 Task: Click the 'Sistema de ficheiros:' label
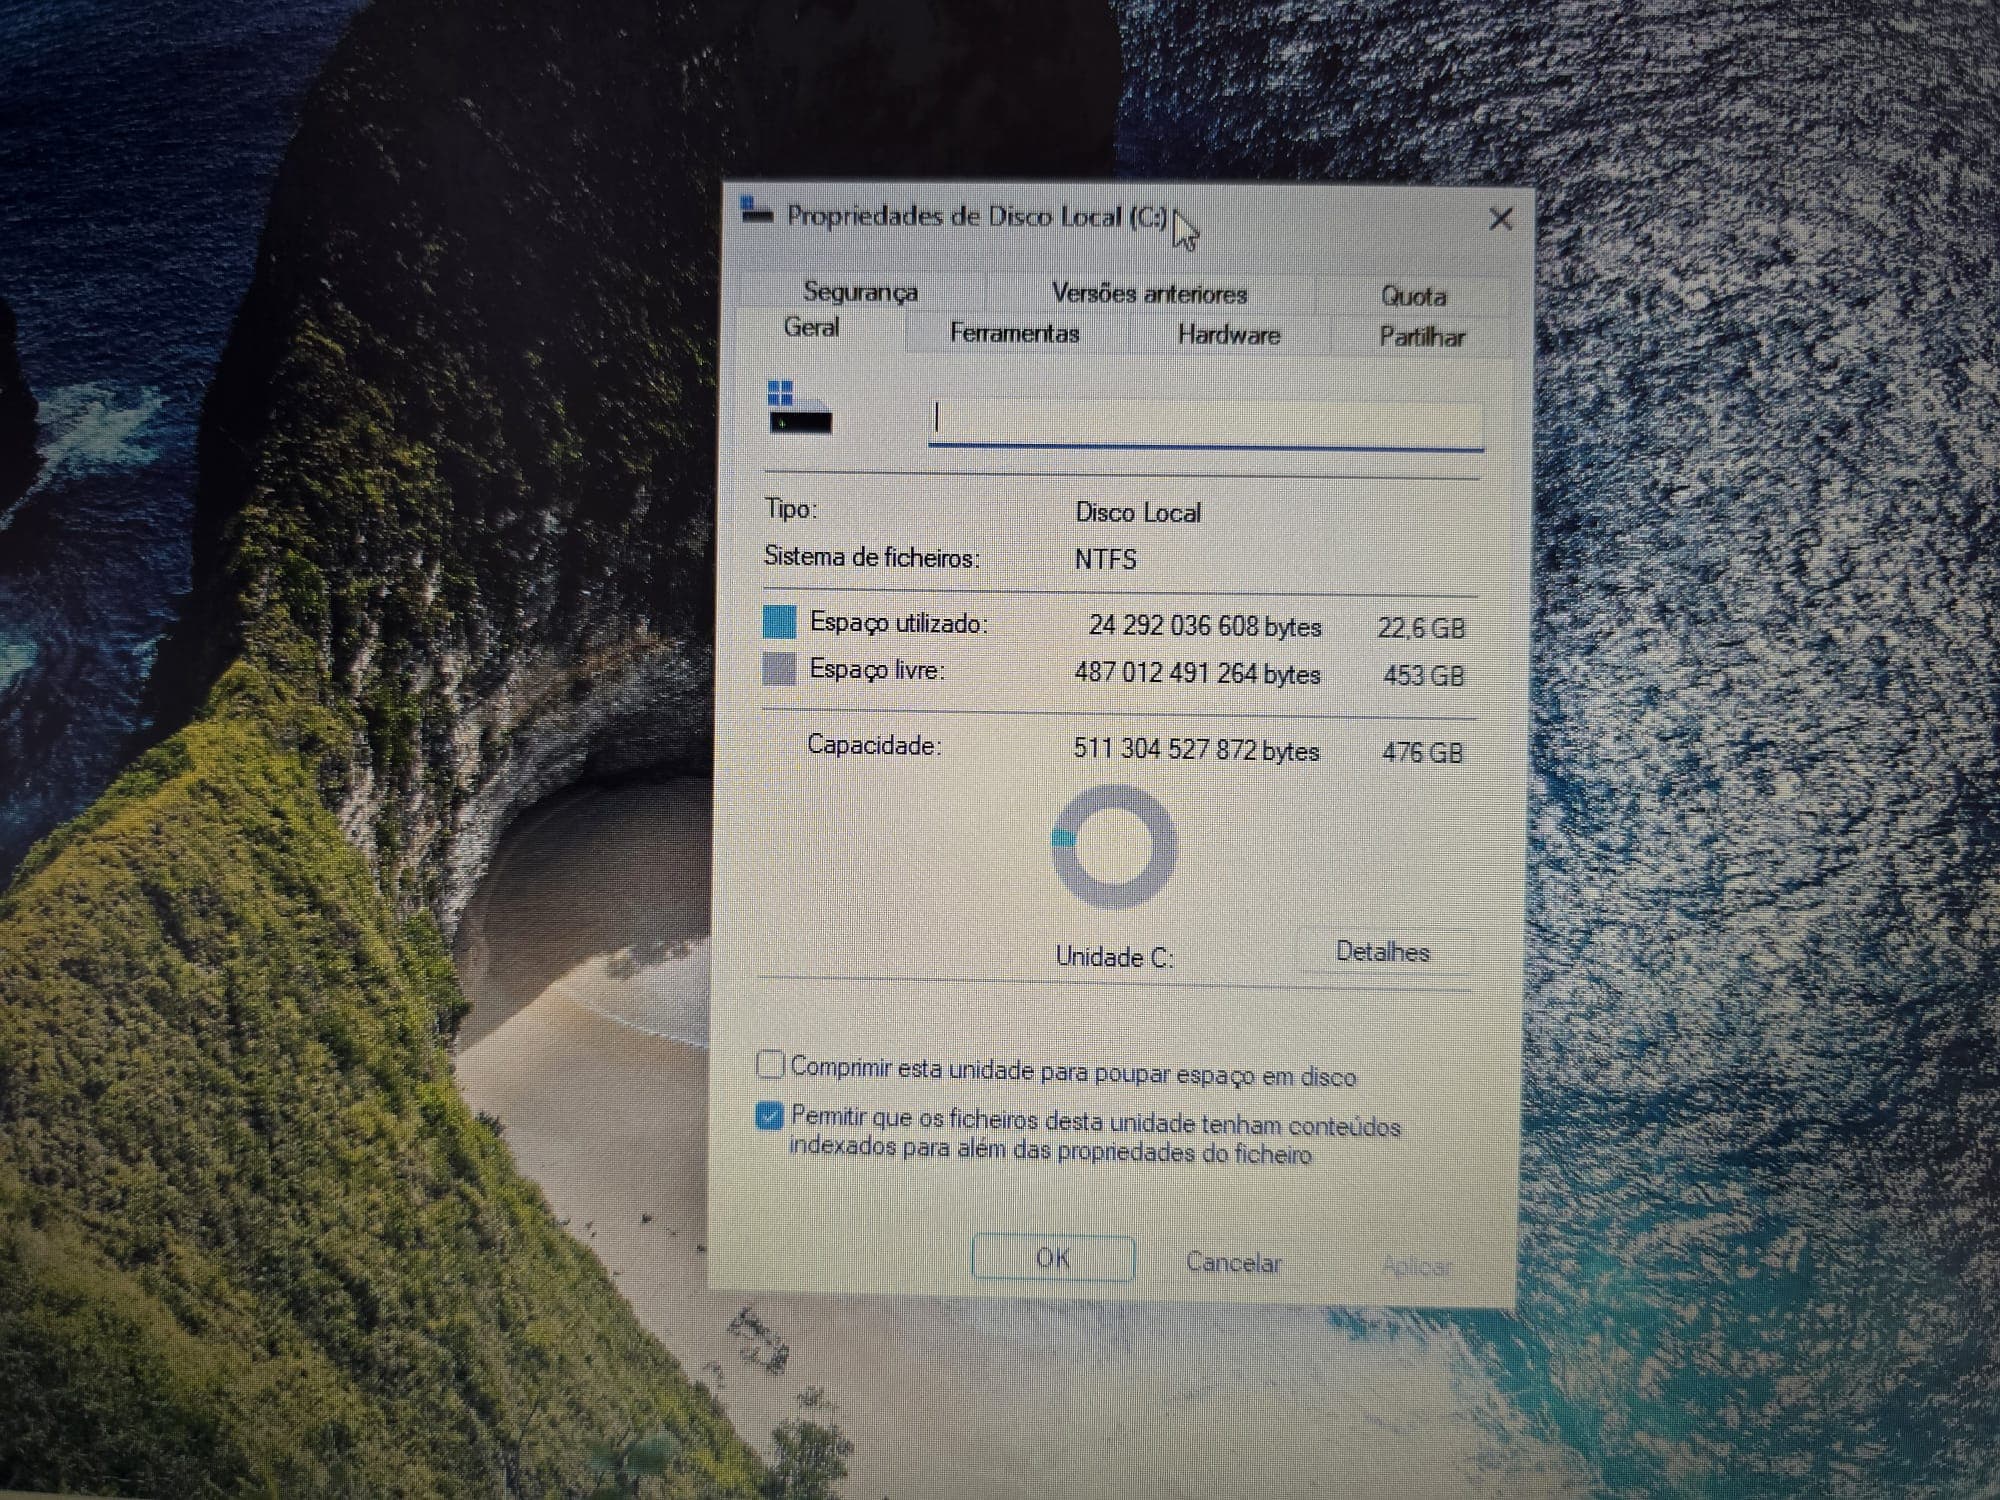click(872, 557)
